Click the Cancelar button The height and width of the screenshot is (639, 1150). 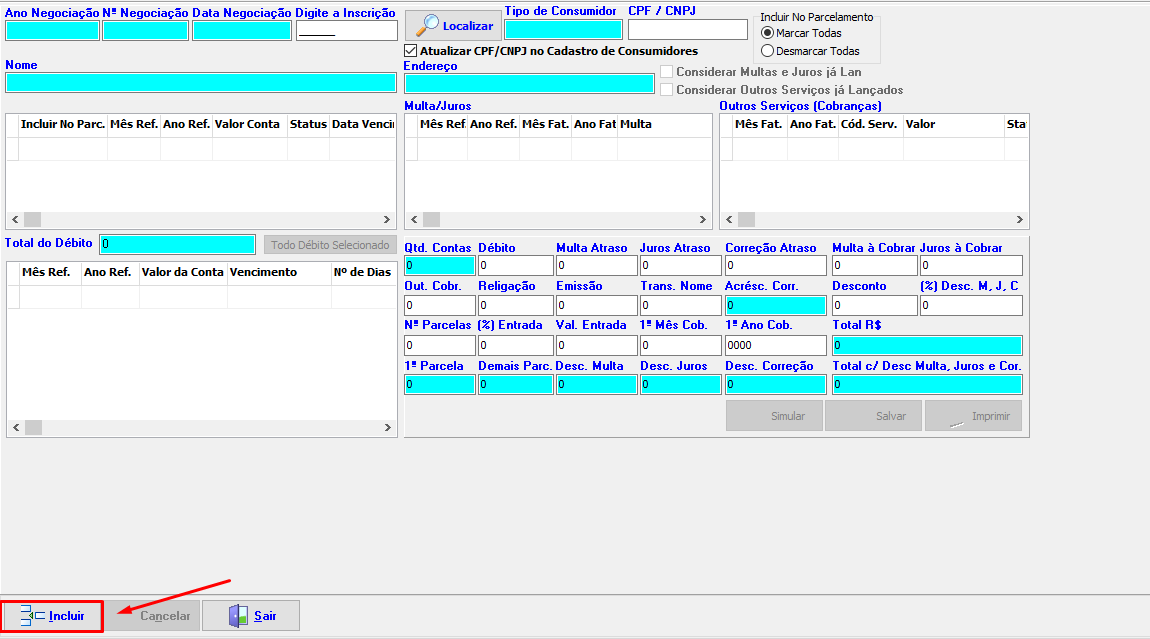153,616
